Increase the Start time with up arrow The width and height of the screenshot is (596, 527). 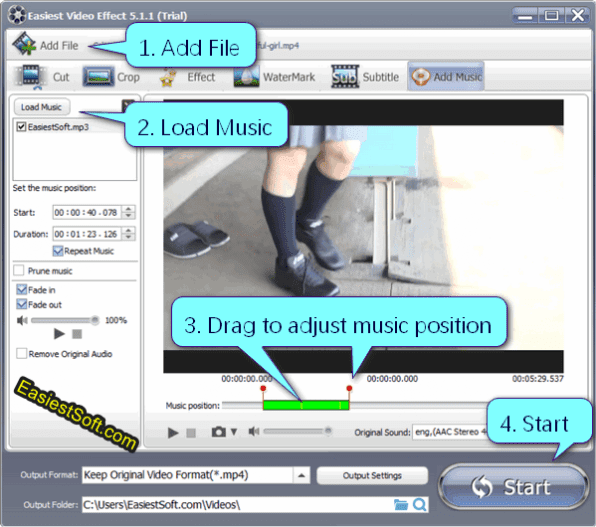click(128, 209)
